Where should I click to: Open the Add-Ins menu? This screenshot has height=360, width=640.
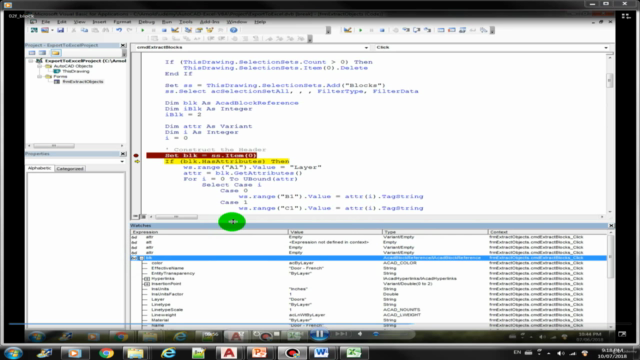pos(209,22)
